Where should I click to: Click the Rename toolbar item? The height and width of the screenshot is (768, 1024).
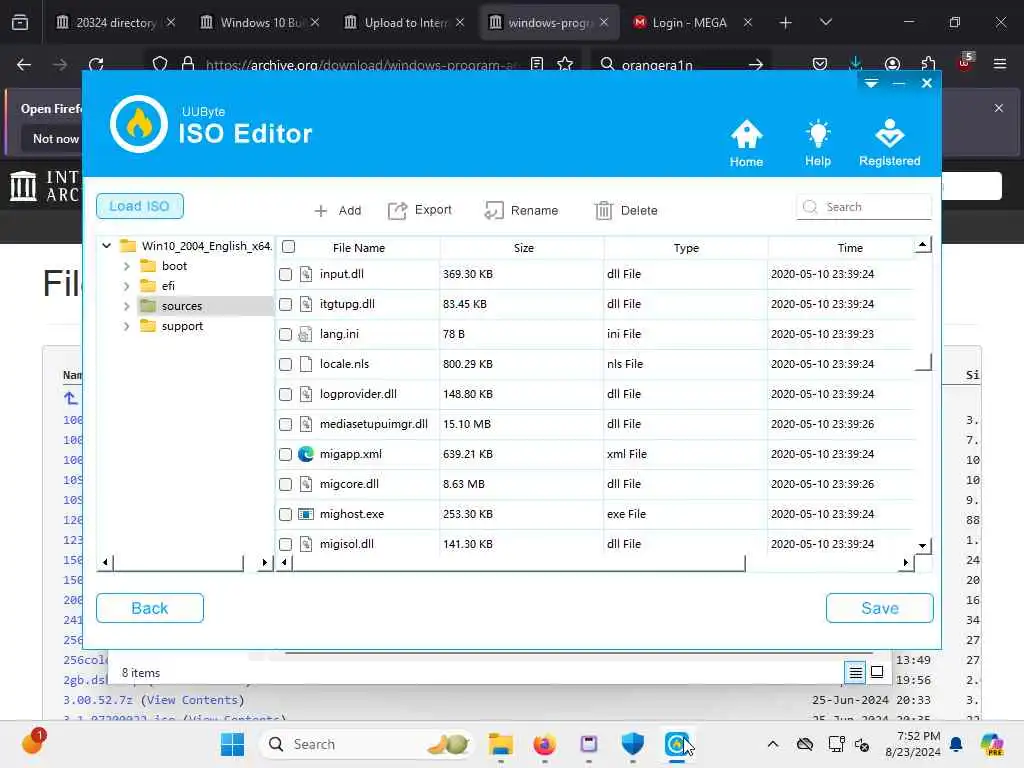point(521,210)
